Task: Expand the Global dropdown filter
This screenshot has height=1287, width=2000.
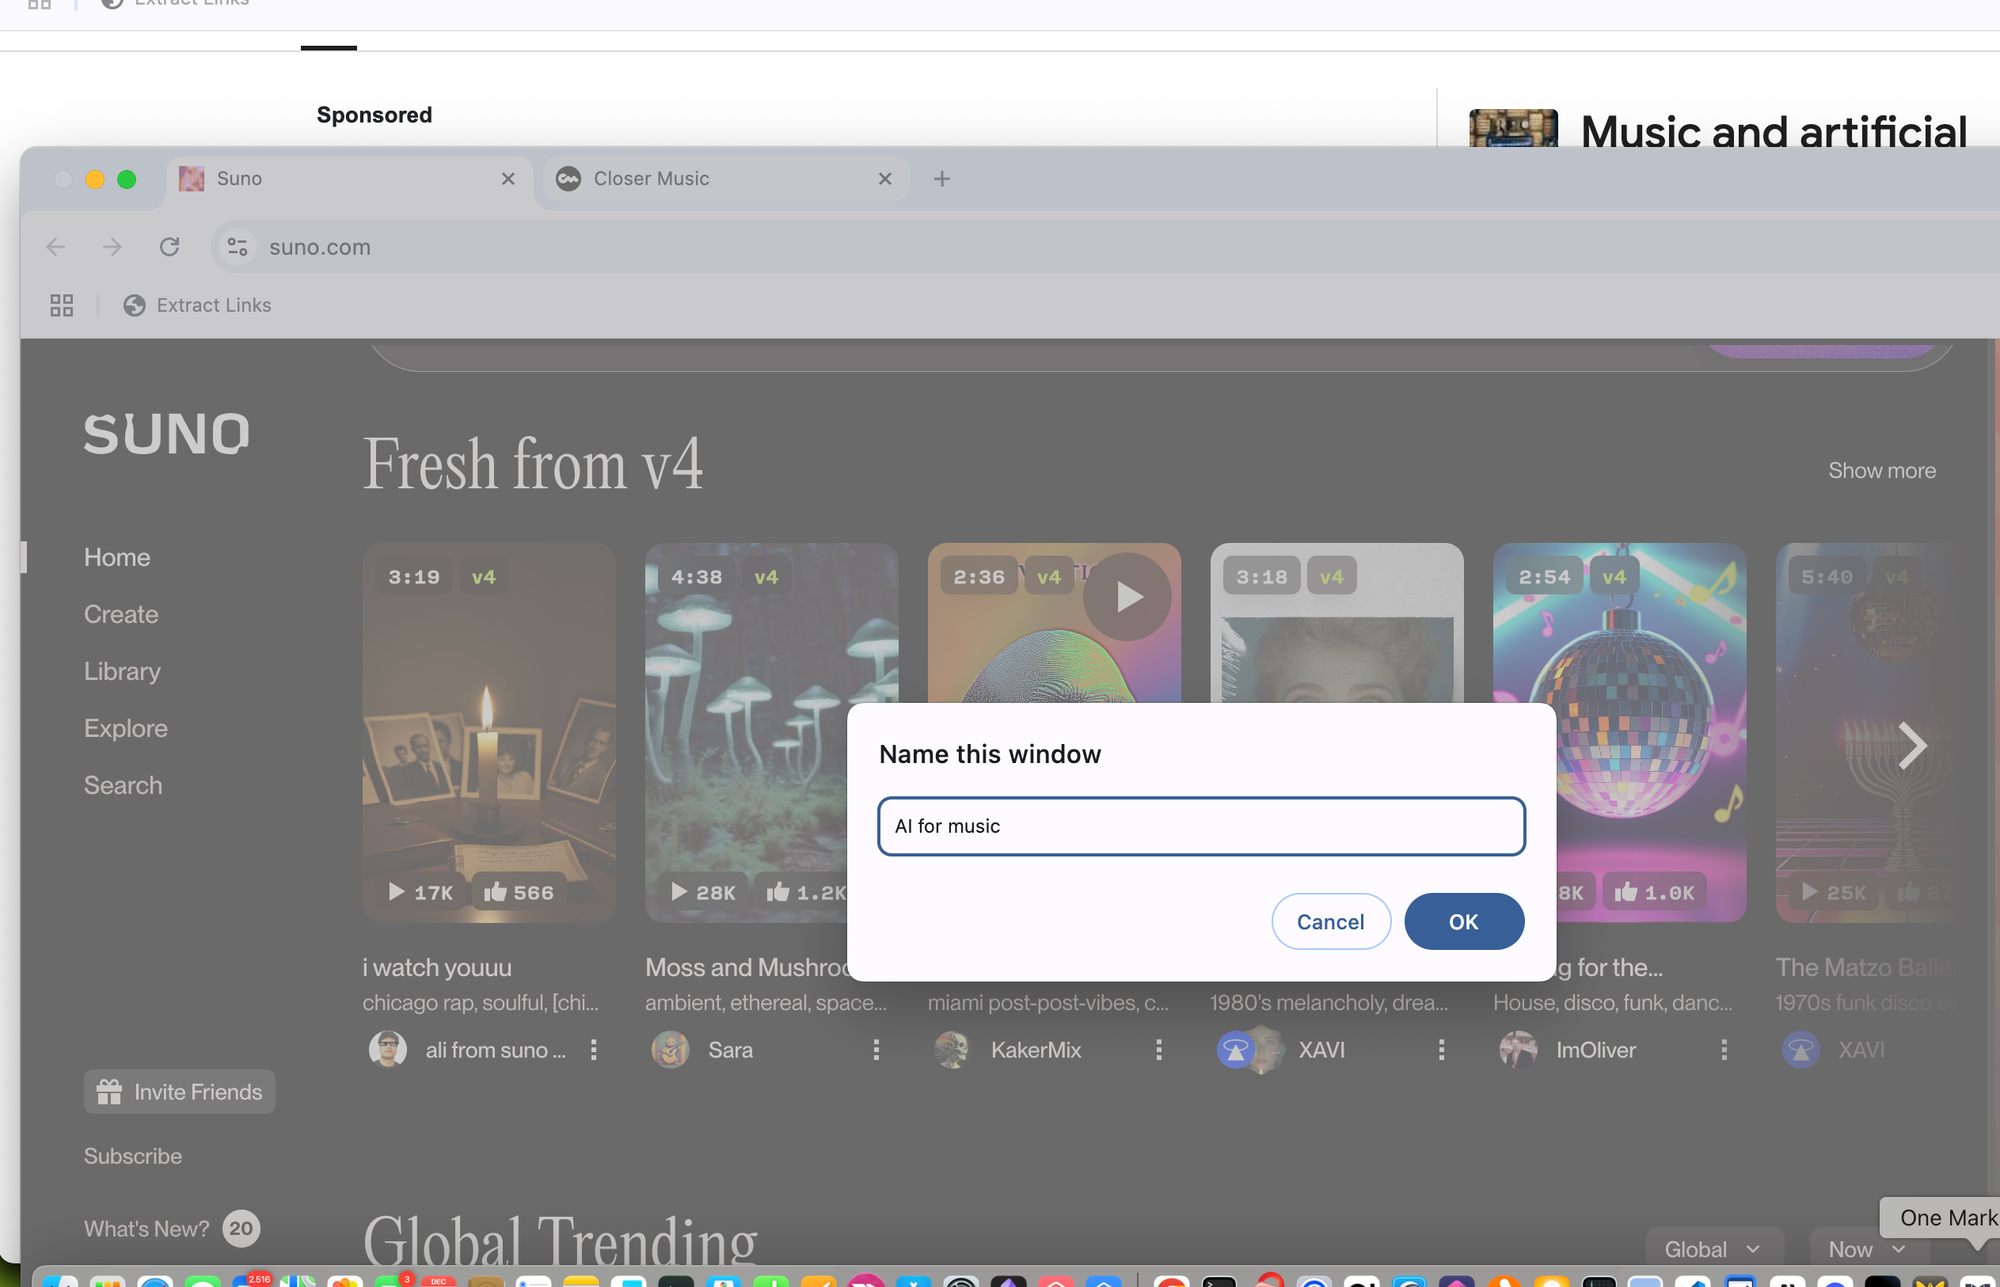Action: (1712, 1249)
